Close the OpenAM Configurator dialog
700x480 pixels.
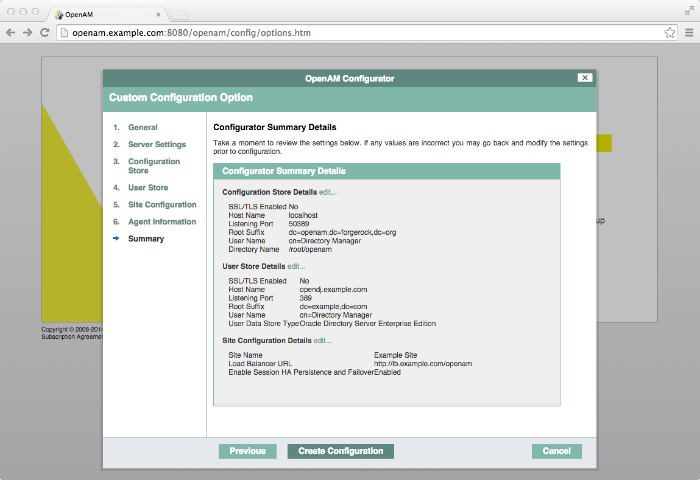(x=585, y=78)
